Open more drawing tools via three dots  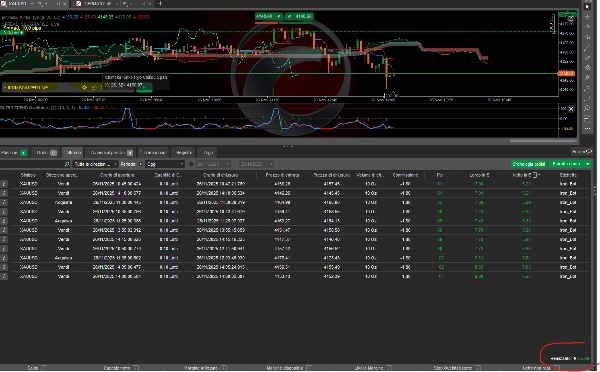587,129
